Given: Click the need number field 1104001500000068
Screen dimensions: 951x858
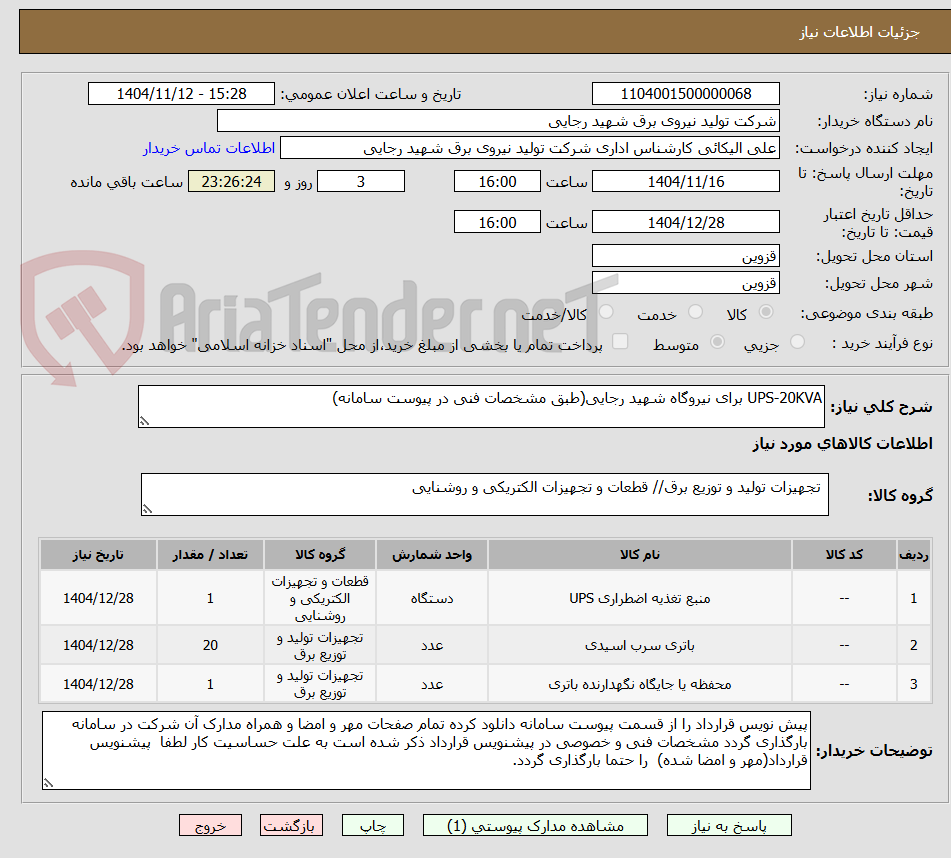Looking at the screenshot, I should pos(685,94).
